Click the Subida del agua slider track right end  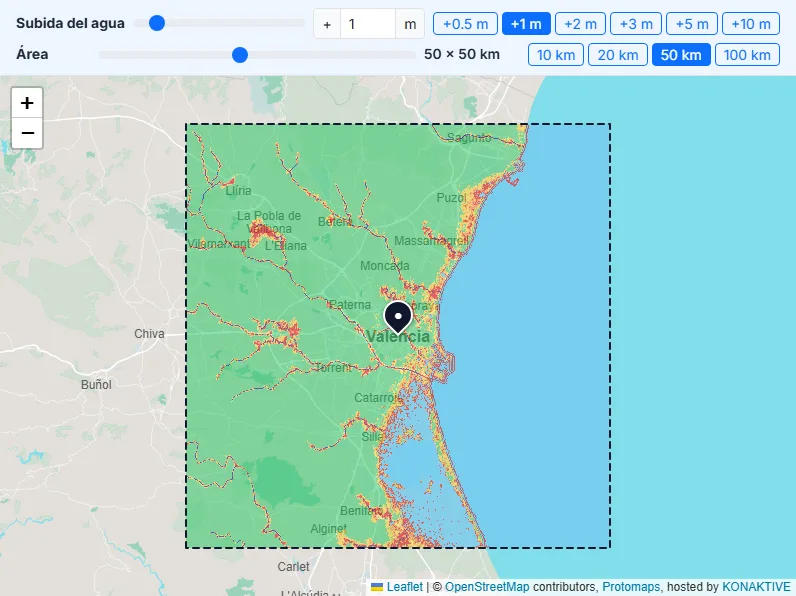(302, 23)
